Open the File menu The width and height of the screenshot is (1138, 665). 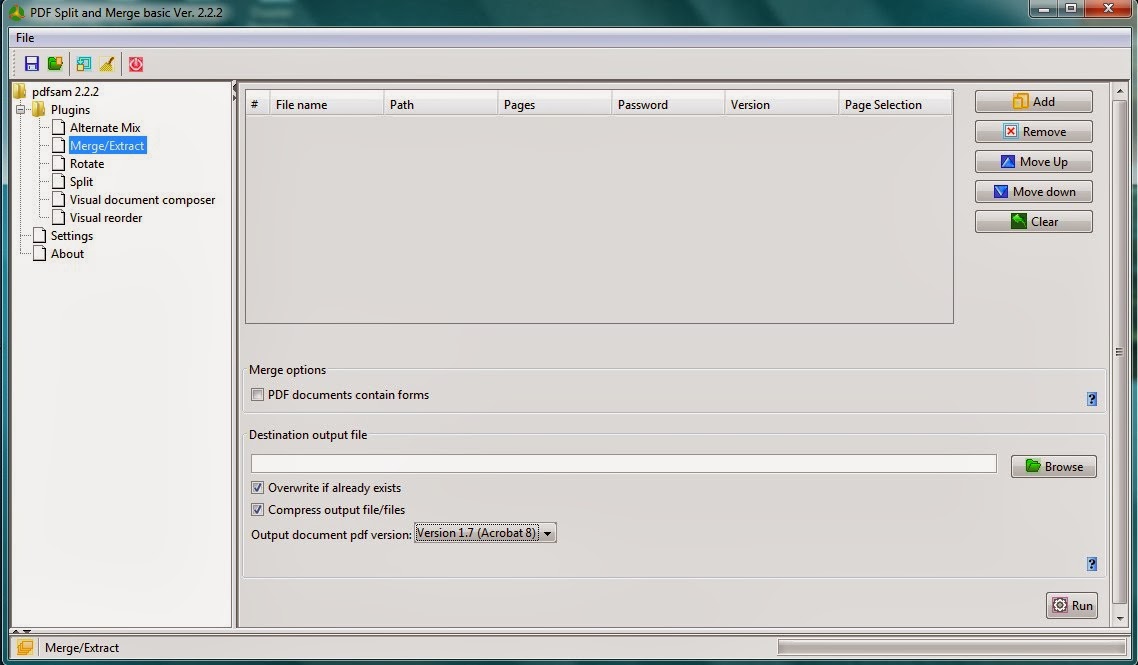pos(25,38)
